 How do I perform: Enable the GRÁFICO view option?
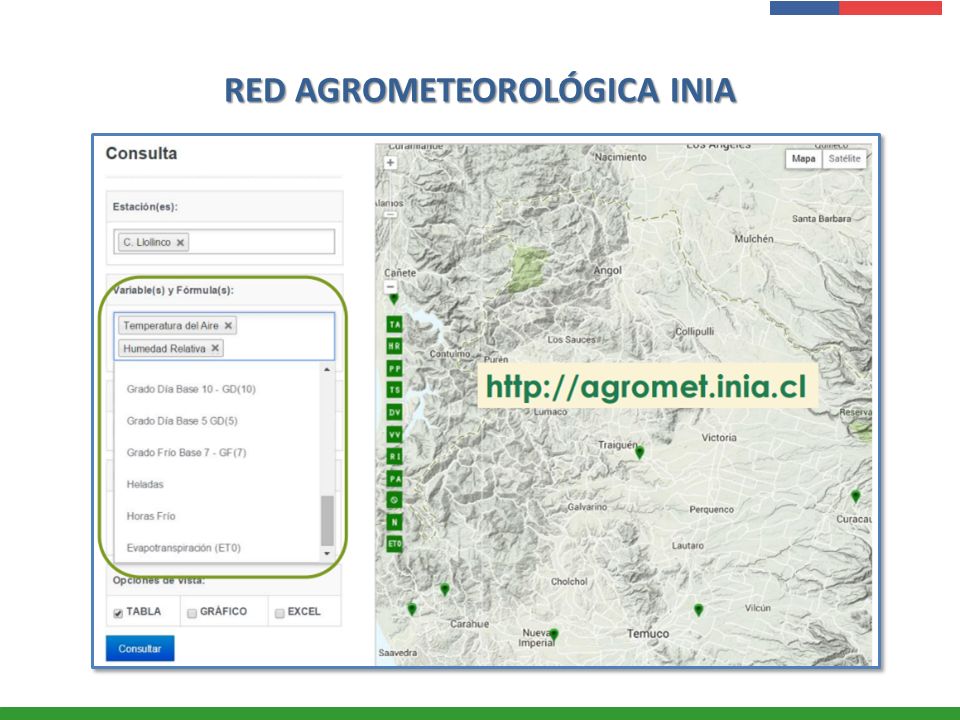point(192,613)
